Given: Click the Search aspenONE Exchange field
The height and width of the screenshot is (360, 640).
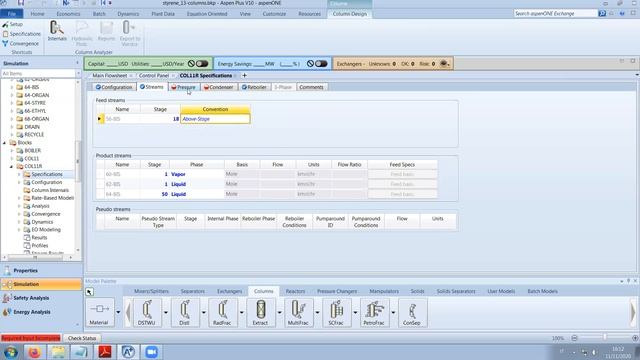Looking at the screenshot, I should point(556,13).
